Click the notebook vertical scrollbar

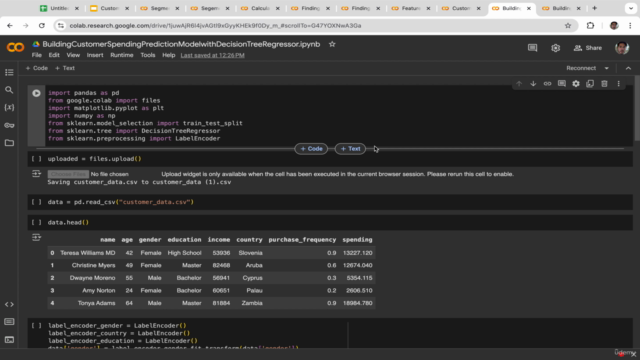click(x=636, y=109)
